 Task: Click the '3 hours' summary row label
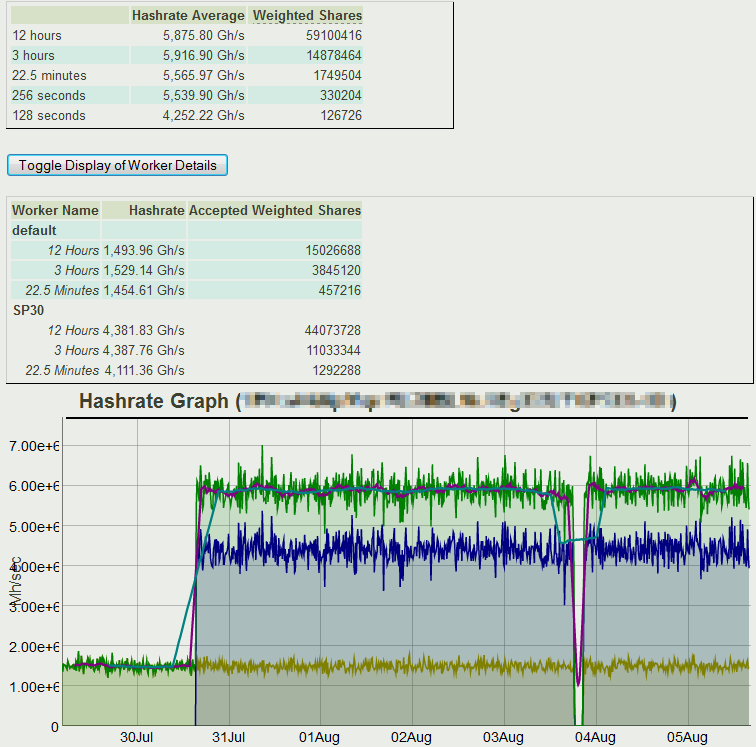pyautogui.click(x=33, y=55)
